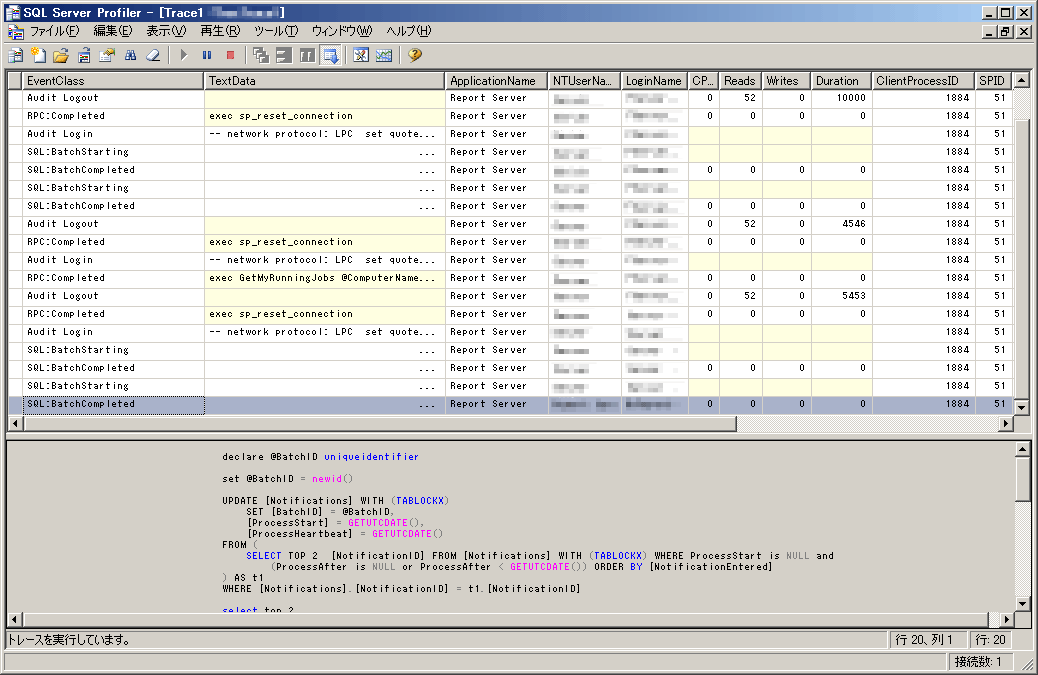Click the ApplicationName column header
This screenshot has height=675, width=1038.
pos(496,81)
